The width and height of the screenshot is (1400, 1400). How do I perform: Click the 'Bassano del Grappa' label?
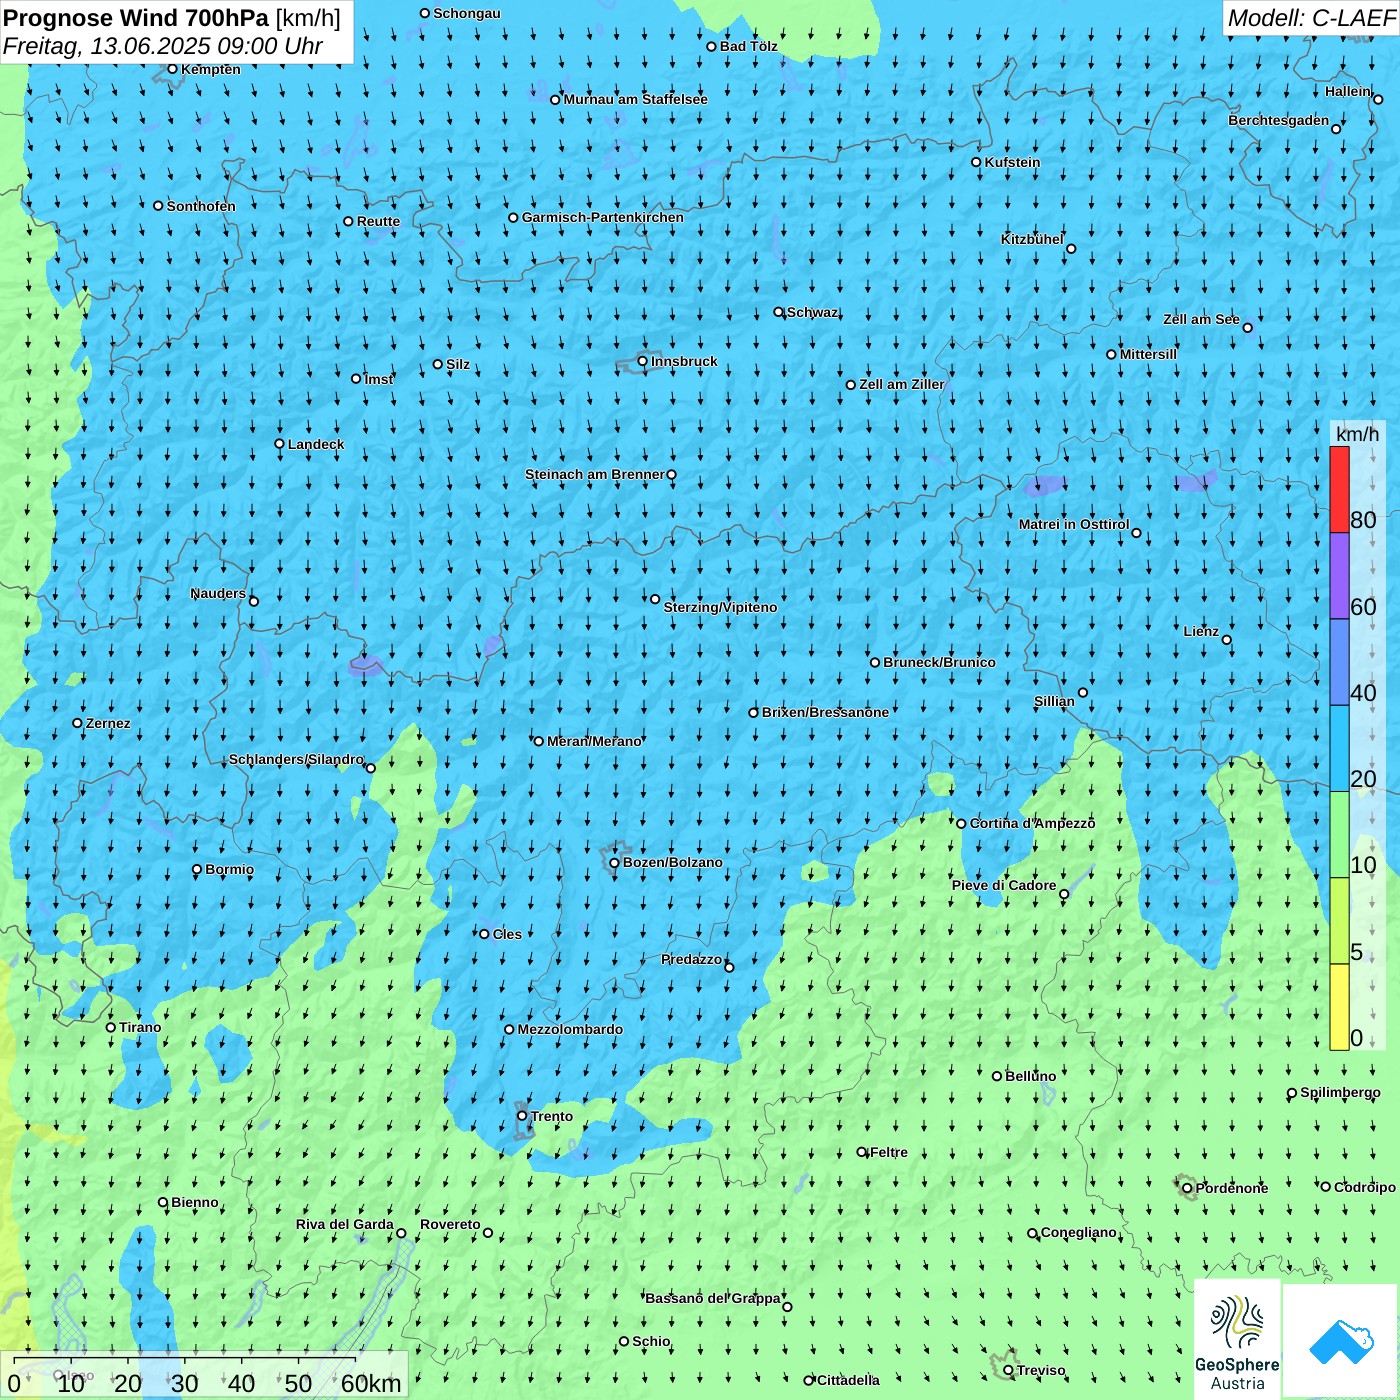coord(713,1298)
